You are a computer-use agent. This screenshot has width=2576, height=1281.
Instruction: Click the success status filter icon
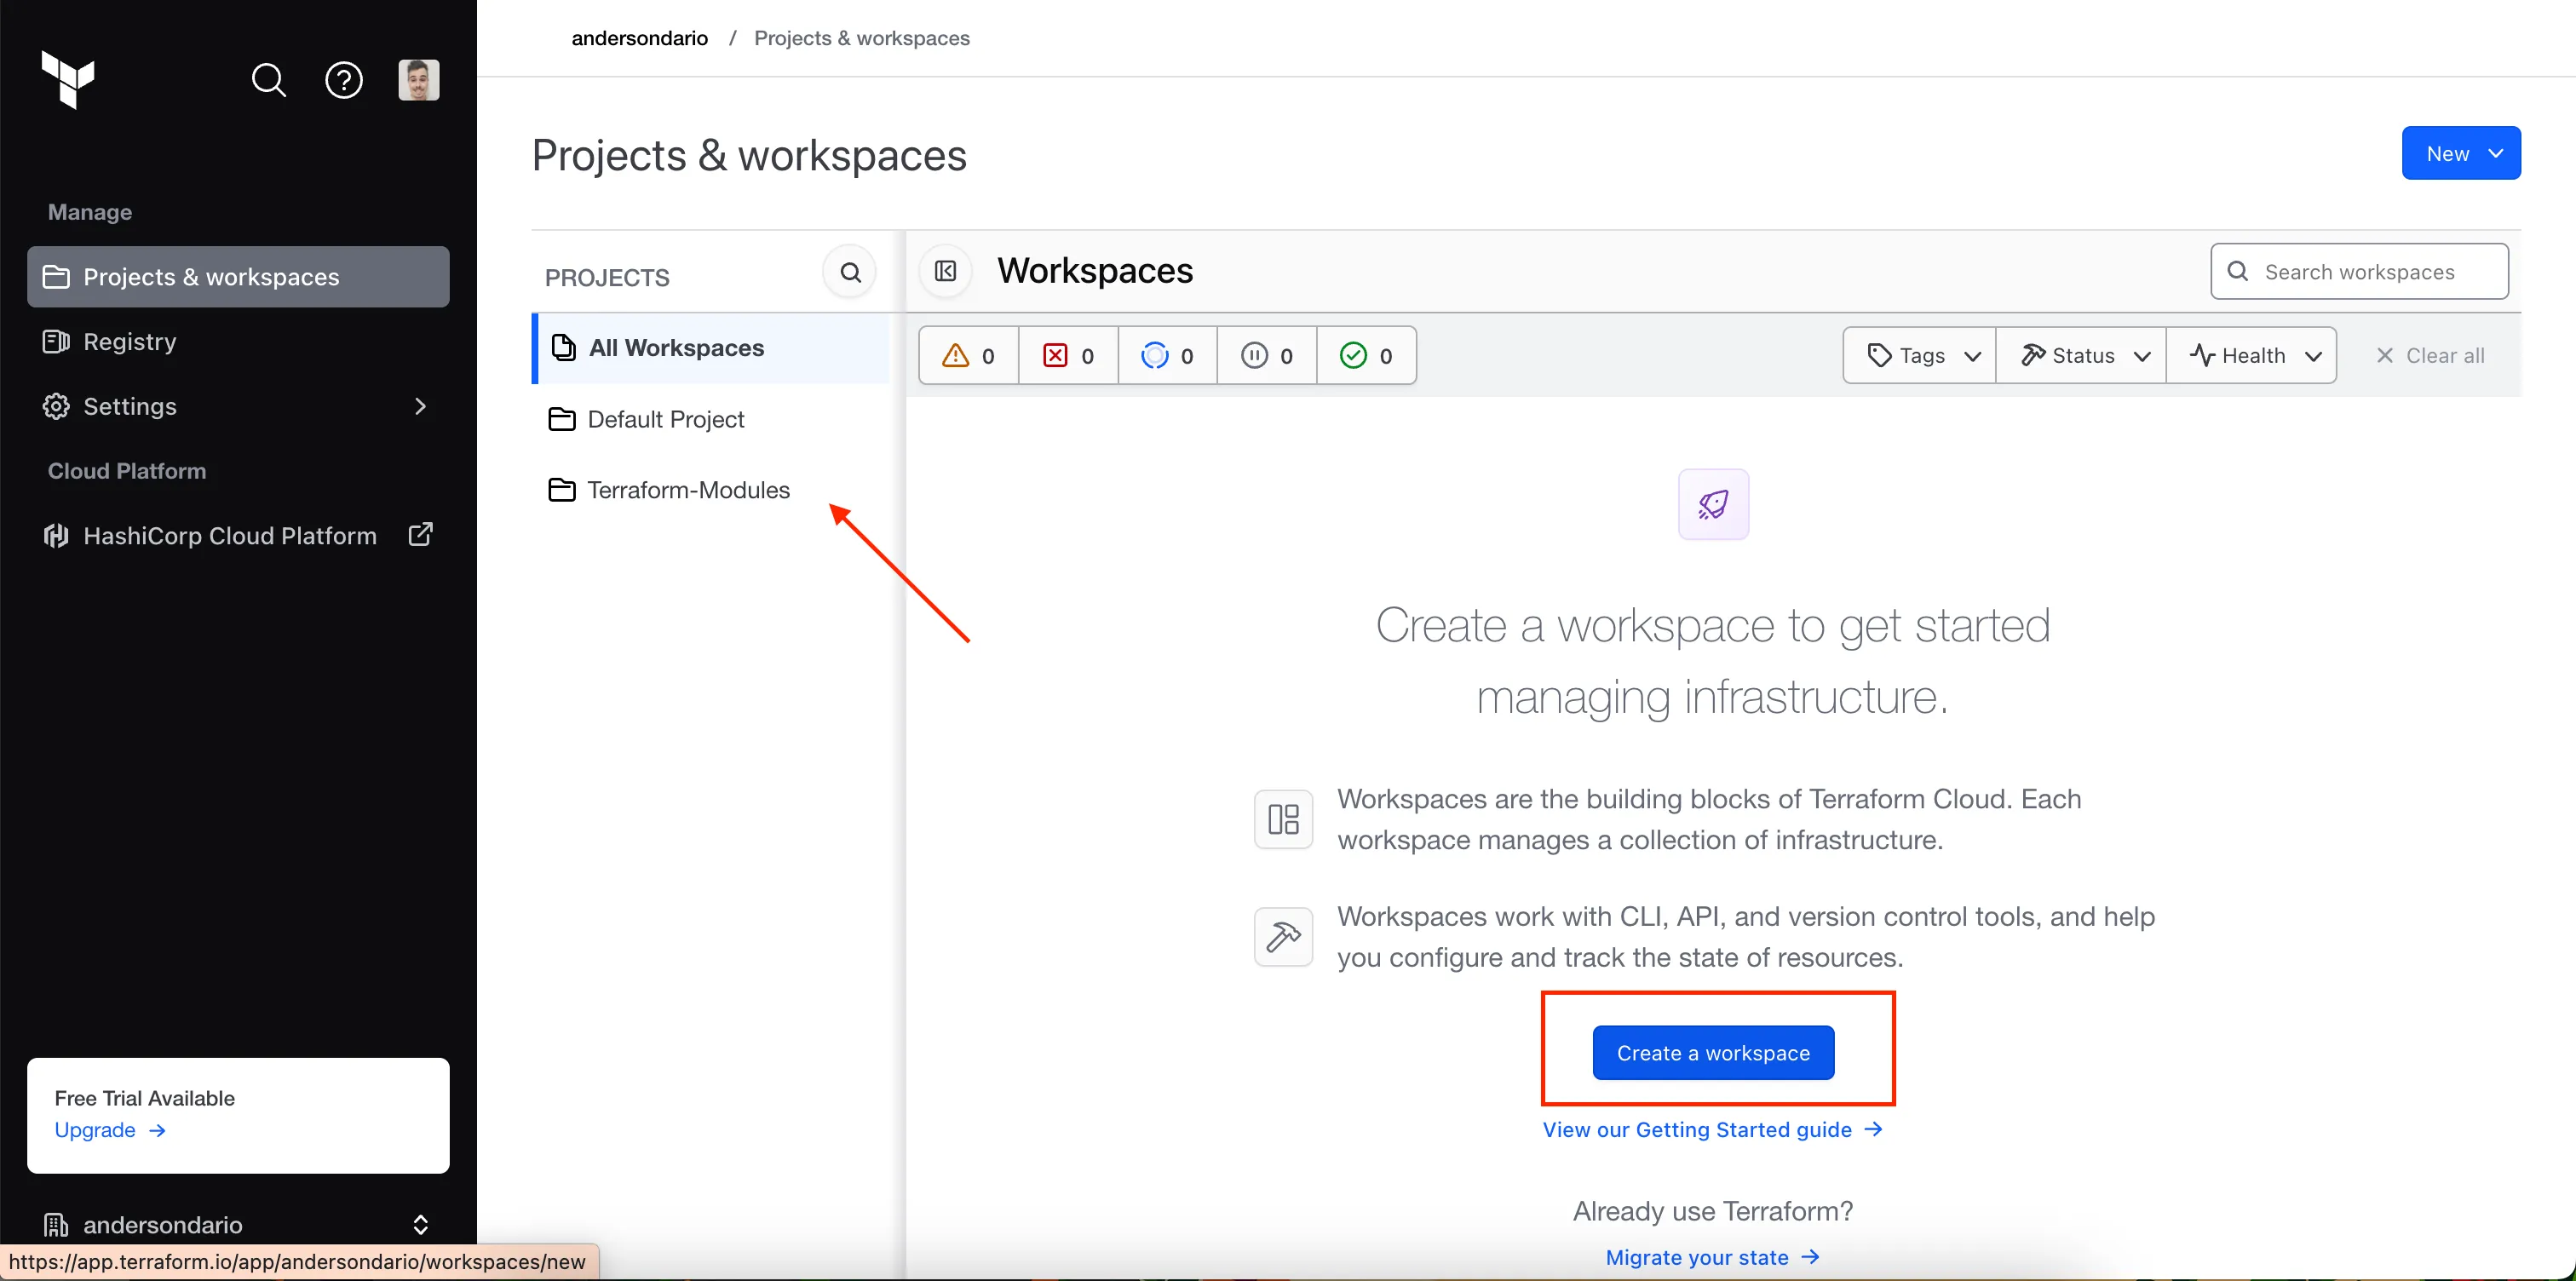pyautogui.click(x=1354, y=353)
